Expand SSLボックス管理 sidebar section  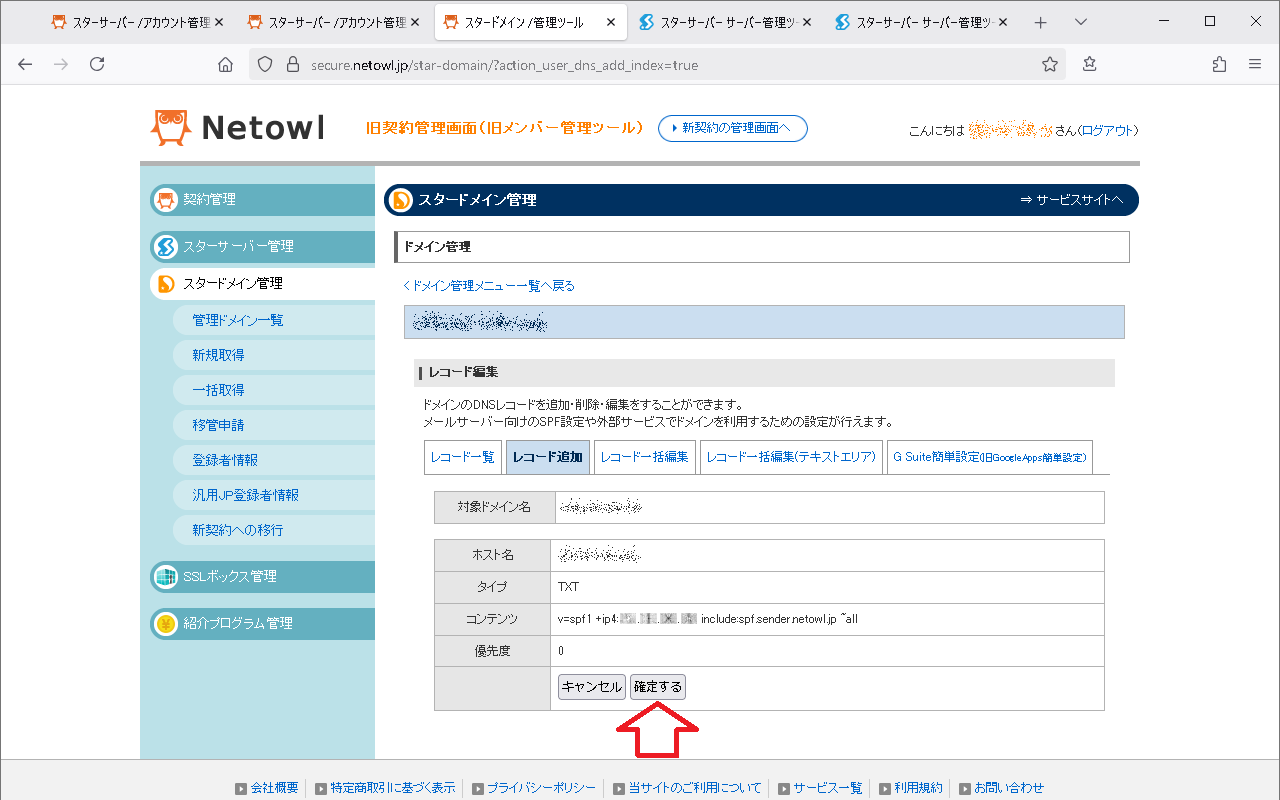tap(262, 576)
